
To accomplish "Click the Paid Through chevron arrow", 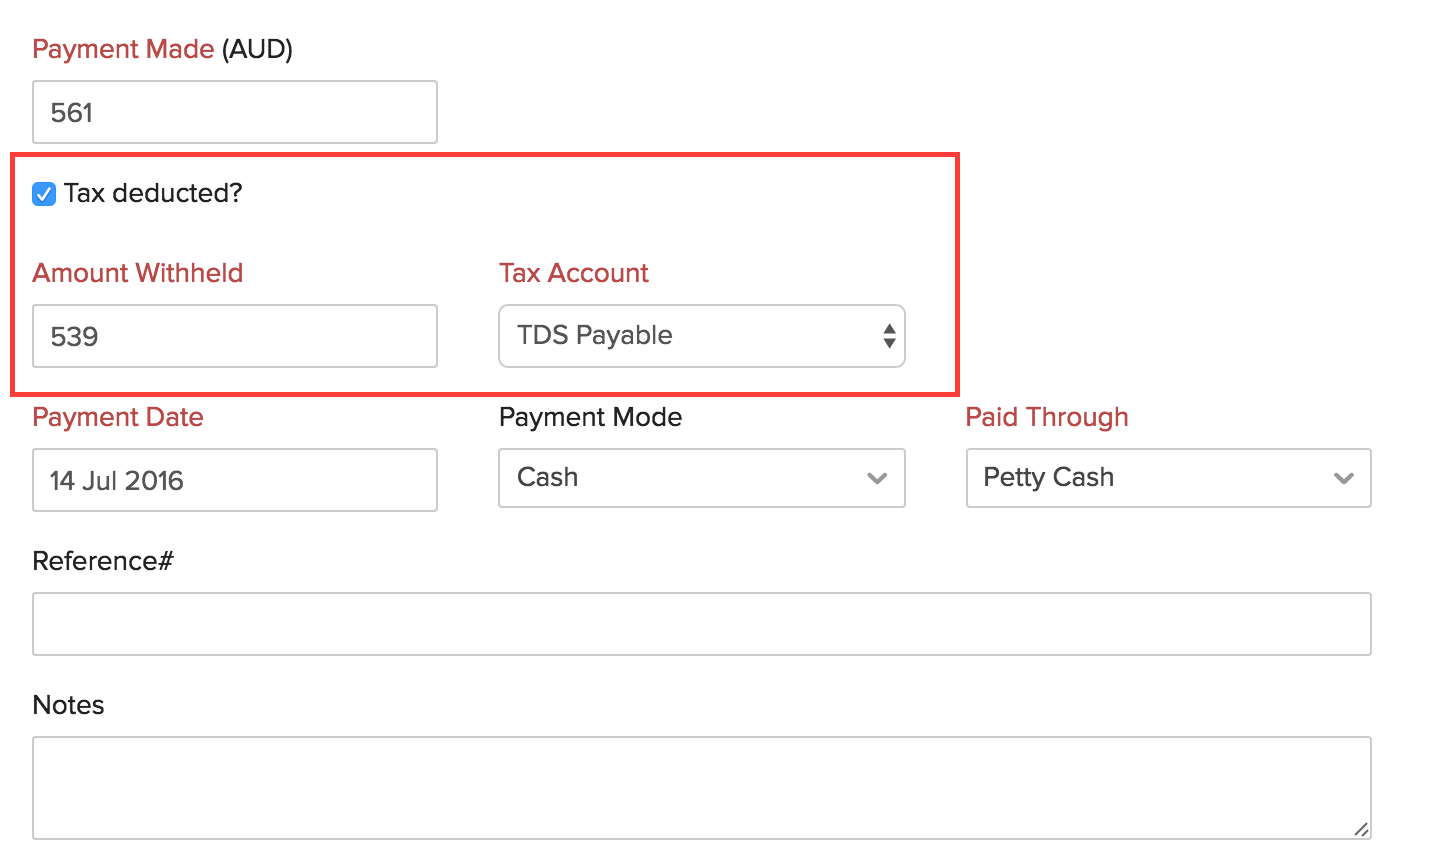I will tap(1344, 478).
